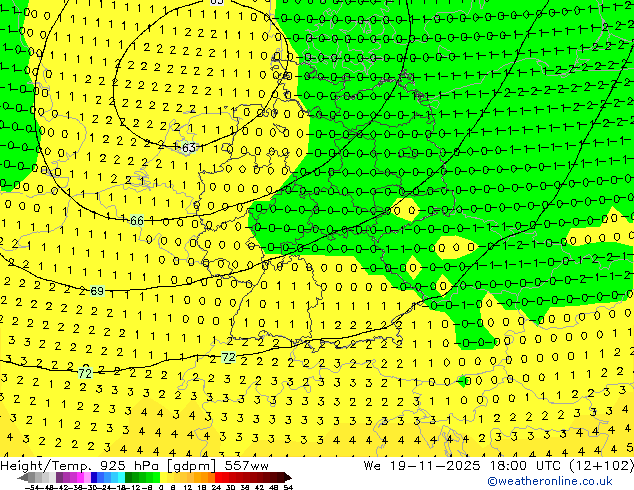
Task: Click the 54 value on the scale
Action: pyautogui.click(x=287, y=487)
